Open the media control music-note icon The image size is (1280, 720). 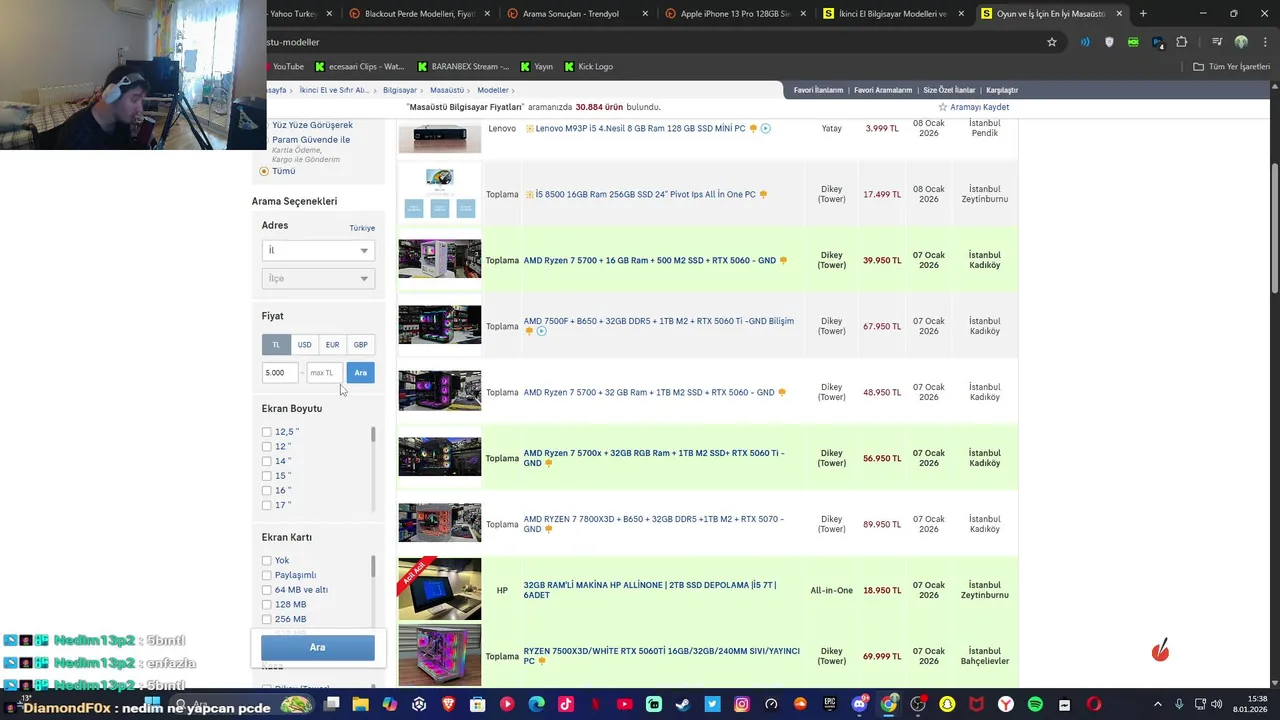click(1217, 42)
